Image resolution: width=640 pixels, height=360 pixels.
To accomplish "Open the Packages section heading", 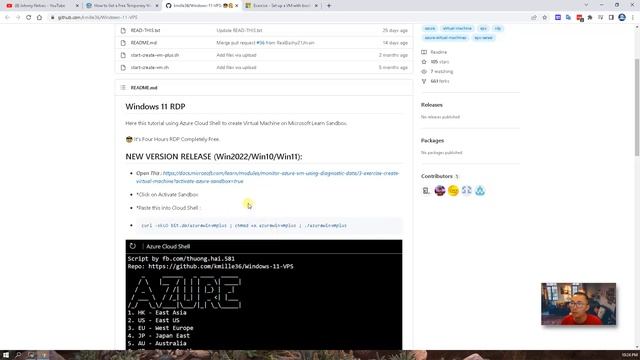I will (x=432, y=140).
